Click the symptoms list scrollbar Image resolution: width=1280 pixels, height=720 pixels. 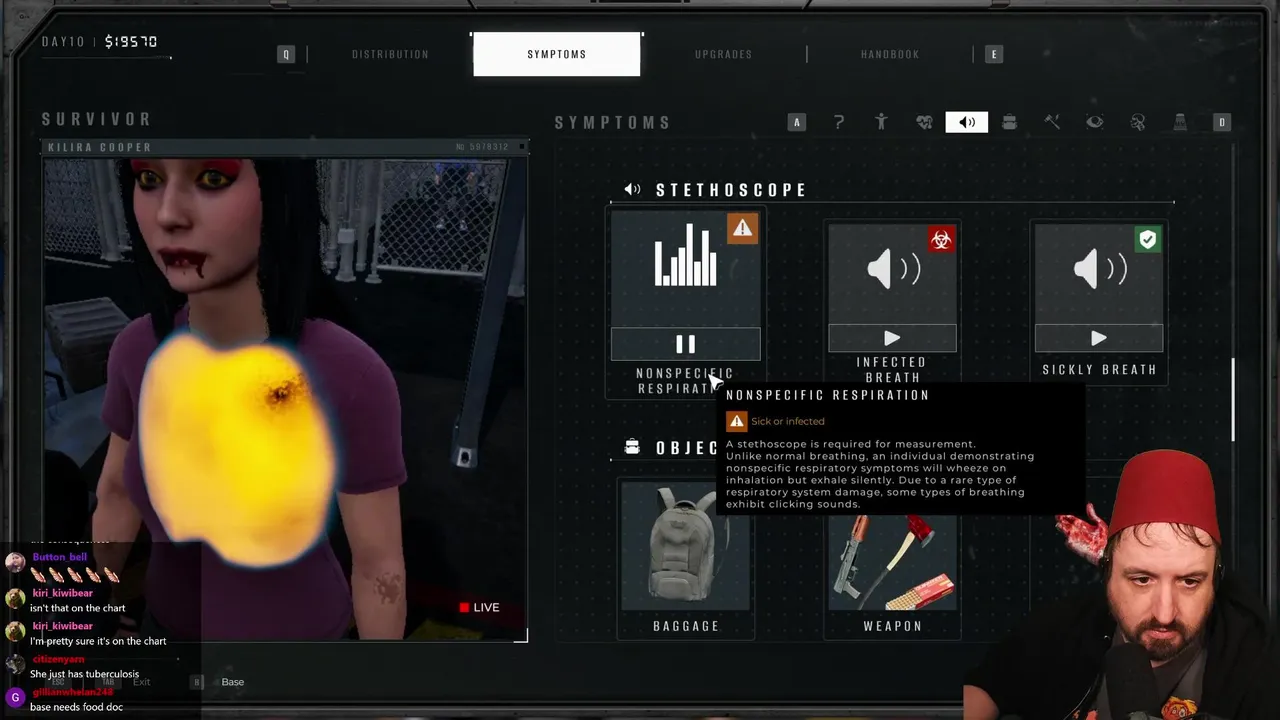(1233, 399)
